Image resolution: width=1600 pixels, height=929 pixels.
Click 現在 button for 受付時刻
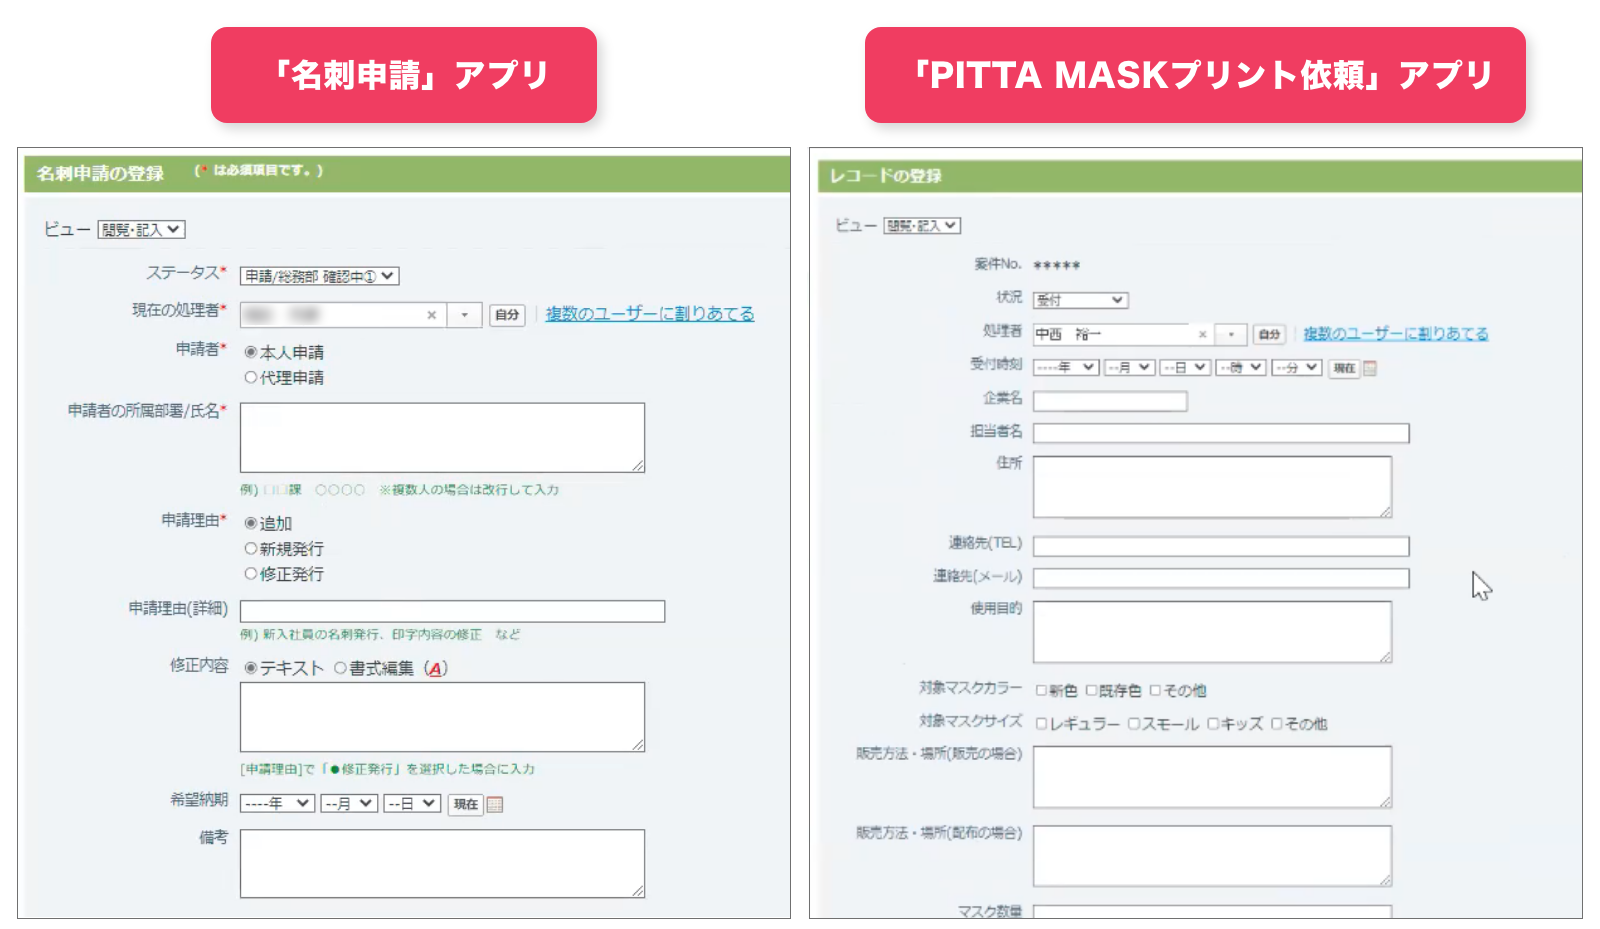1344,369
